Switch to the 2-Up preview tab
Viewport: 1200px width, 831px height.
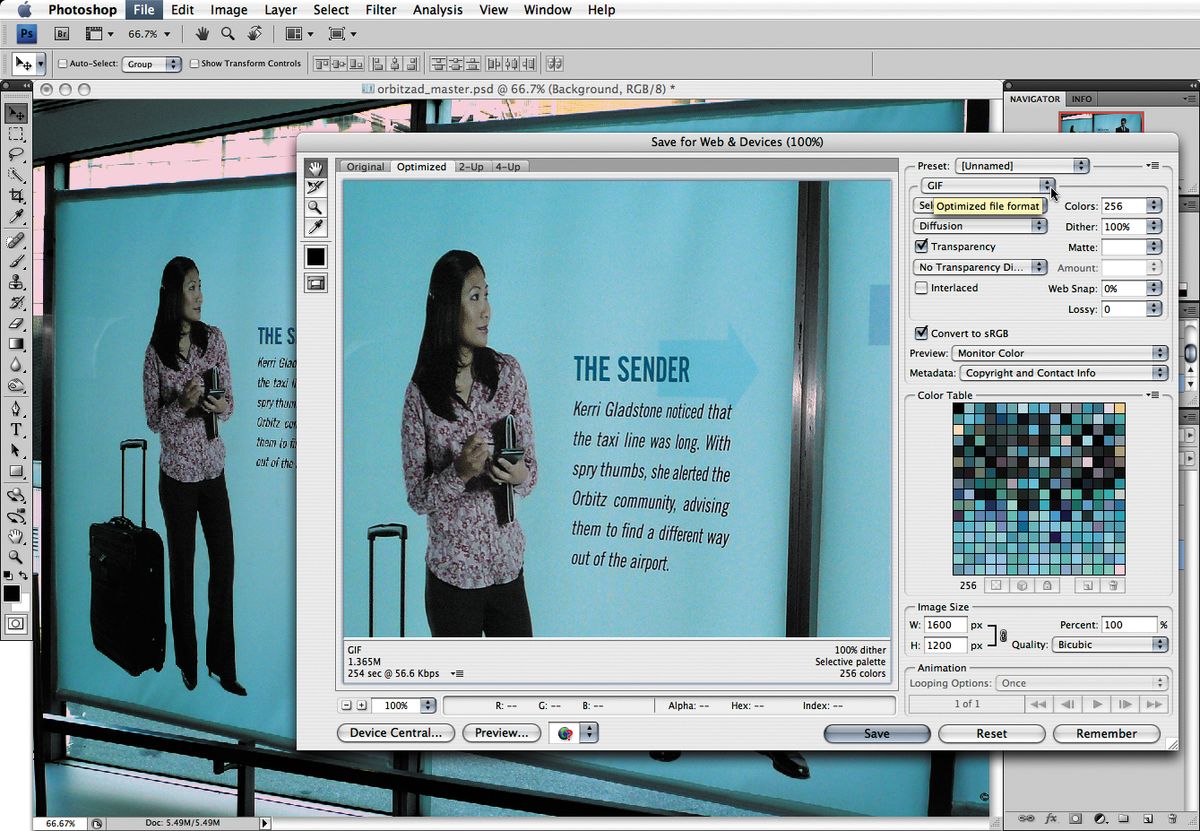coord(471,167)
